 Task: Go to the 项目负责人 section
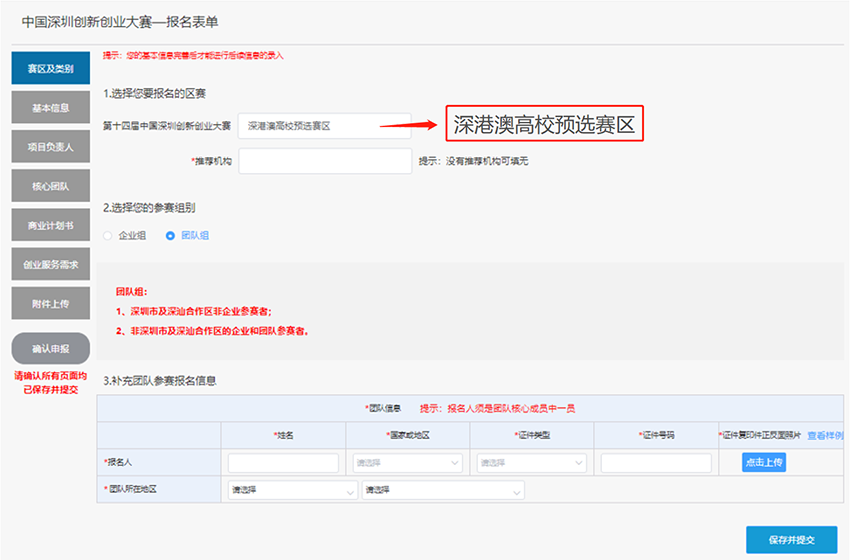(x=50, y=147)
